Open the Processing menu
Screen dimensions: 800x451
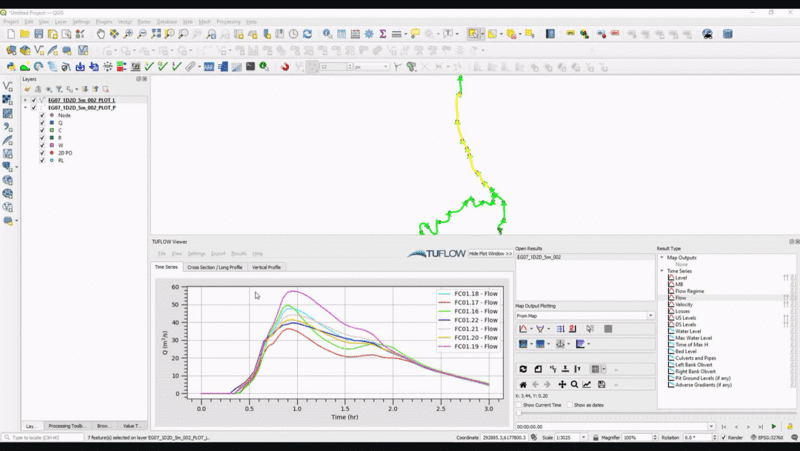point(227,21)
